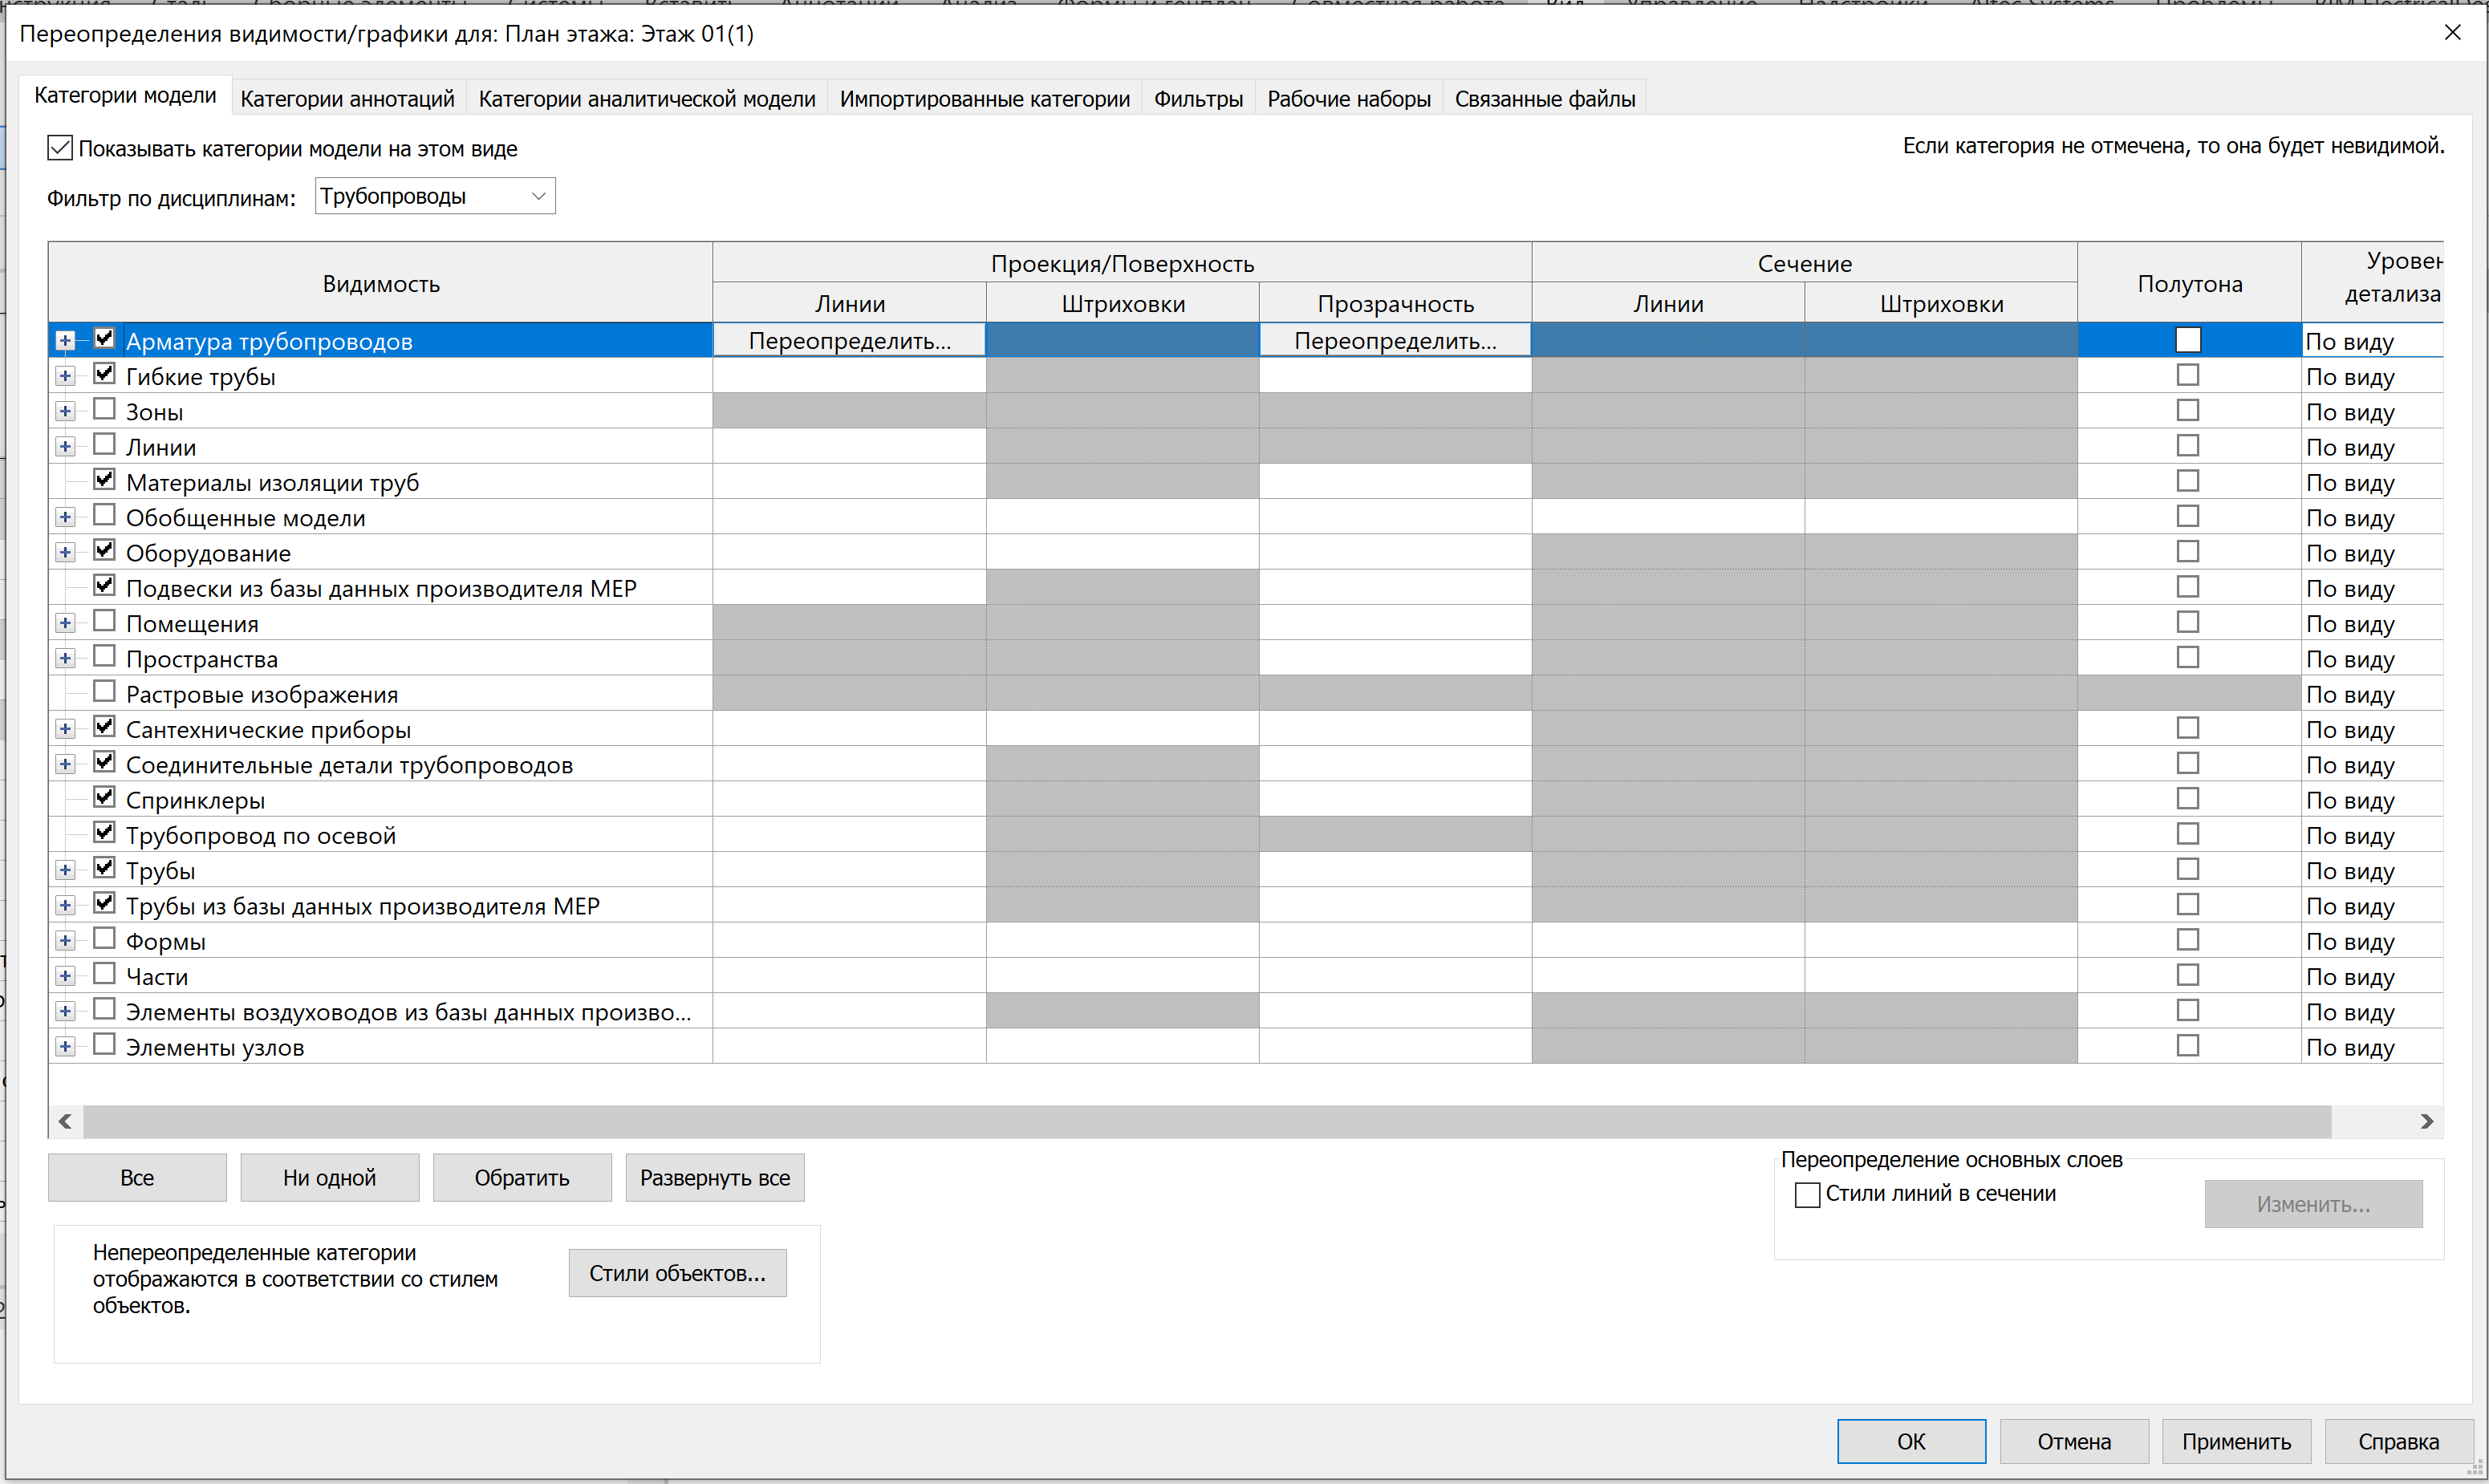Expand the Гибкие трубы node

65,376
